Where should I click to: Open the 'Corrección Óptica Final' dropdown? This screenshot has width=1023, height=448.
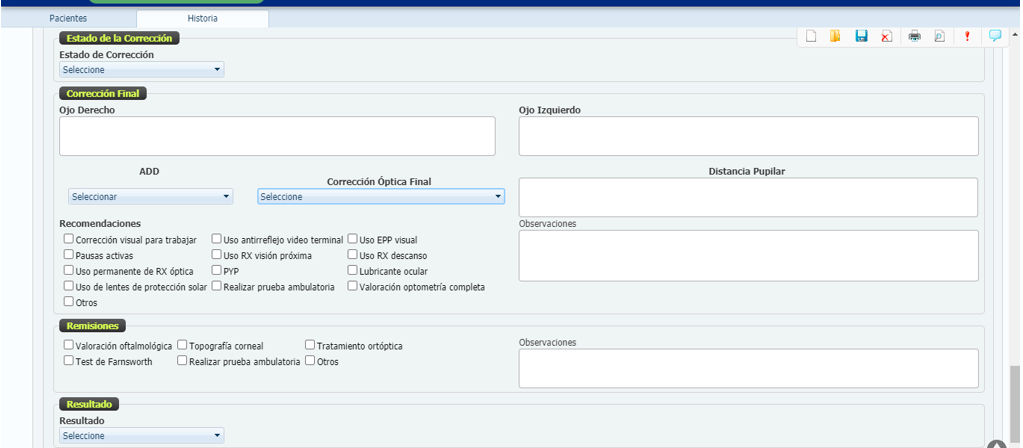pos(380,197)
